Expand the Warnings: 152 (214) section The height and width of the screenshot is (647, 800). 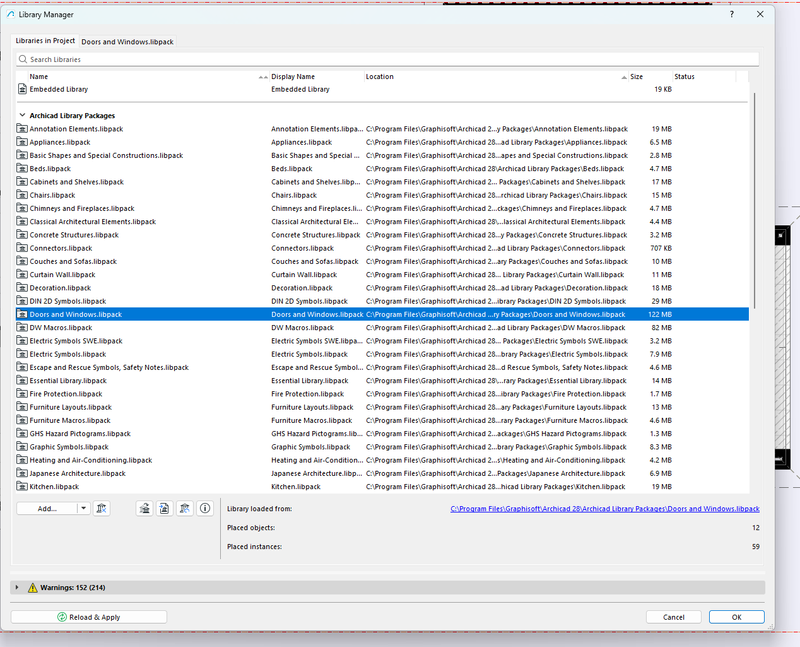point(17,588)
